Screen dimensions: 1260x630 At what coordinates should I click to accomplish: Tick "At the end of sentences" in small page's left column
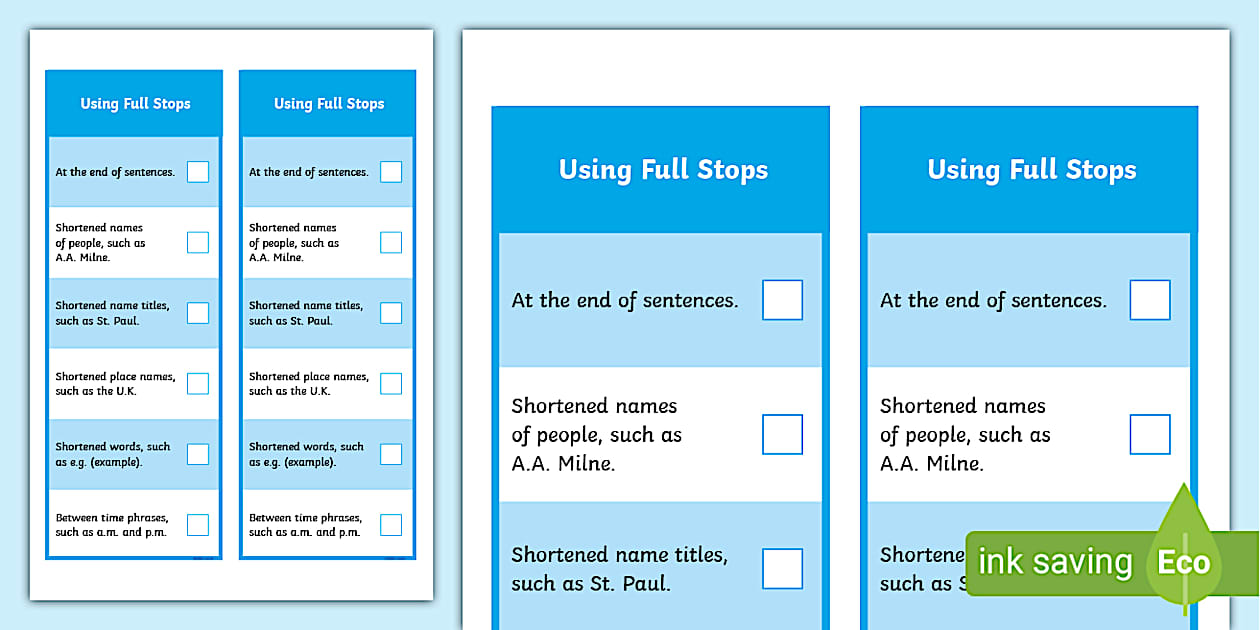(198, 172)
